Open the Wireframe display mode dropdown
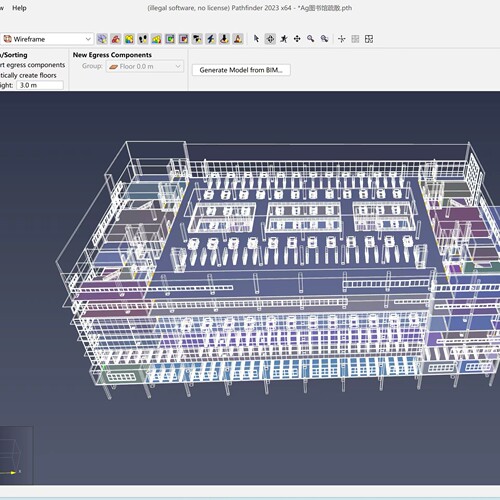500x500 pixels. coord(47,39)
